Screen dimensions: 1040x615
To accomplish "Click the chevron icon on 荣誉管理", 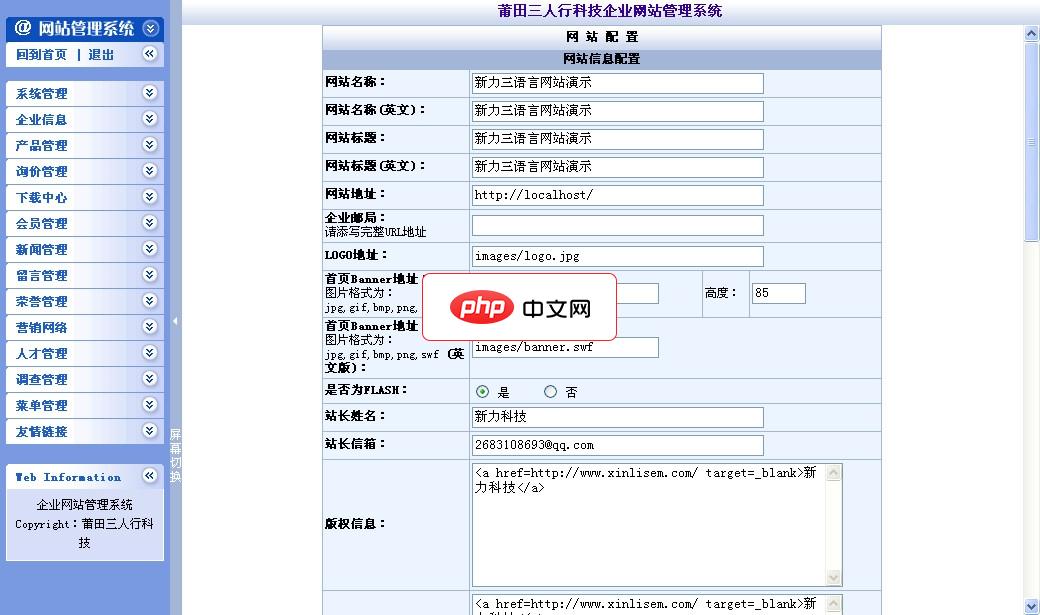I will tap(149, 301).
